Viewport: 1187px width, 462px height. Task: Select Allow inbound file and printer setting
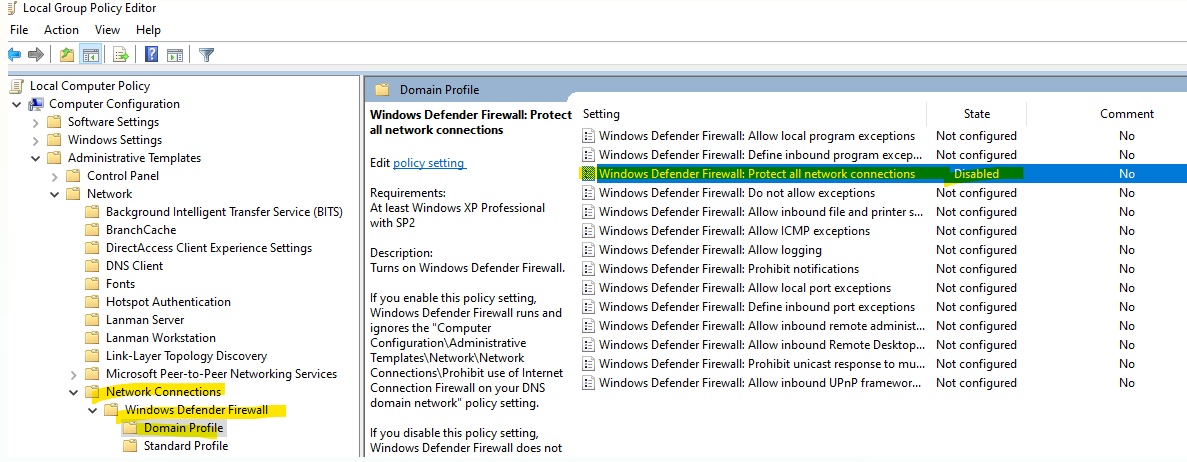coord(761,212)
